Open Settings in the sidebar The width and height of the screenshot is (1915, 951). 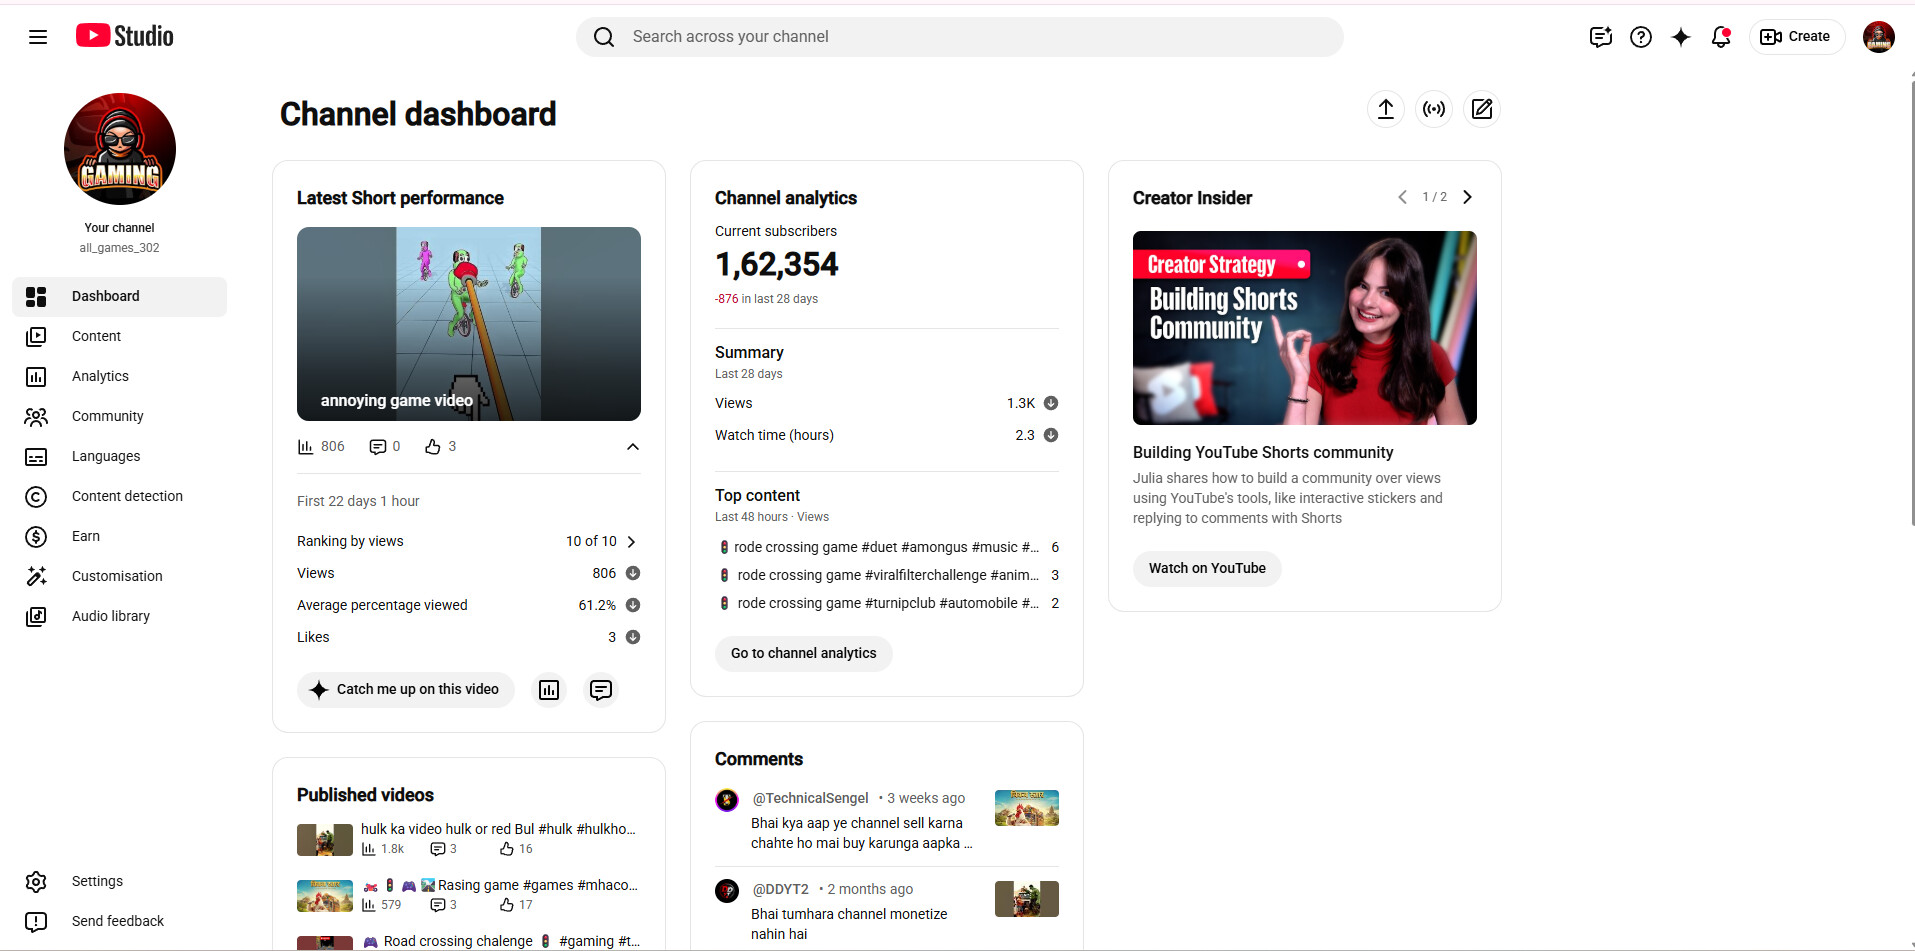pyautogui.click(x=120, y=882)
